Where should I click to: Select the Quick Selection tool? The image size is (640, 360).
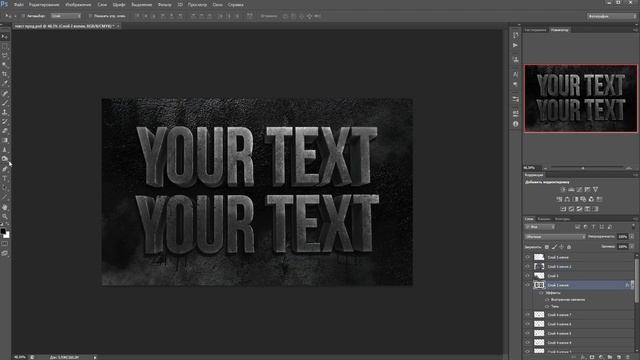4,65
